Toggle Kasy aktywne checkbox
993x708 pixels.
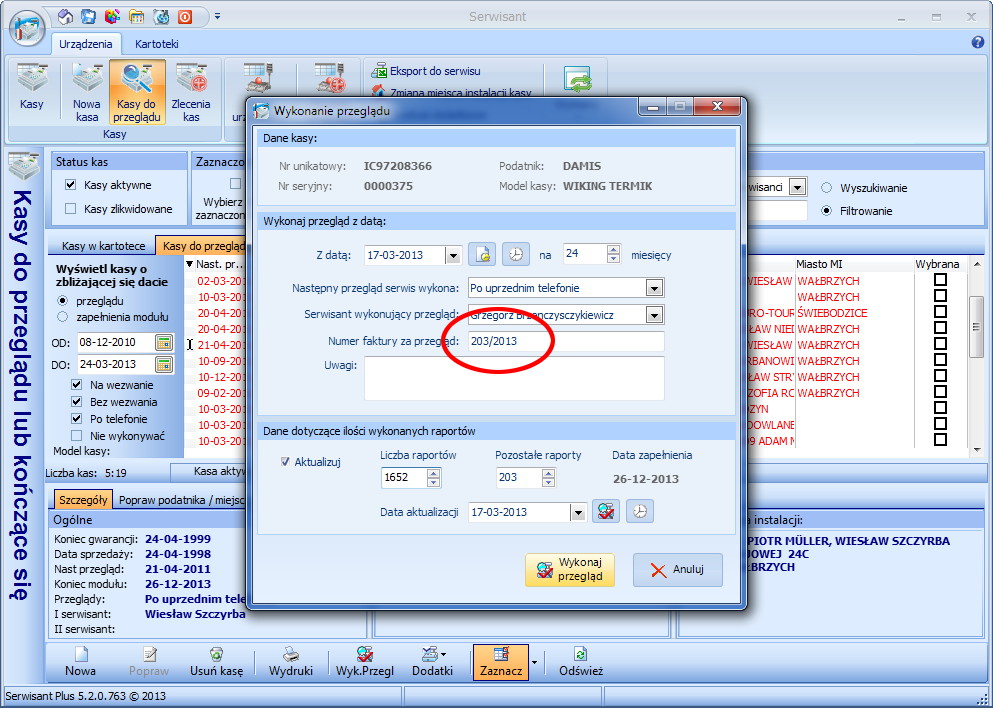coord(71,185)
